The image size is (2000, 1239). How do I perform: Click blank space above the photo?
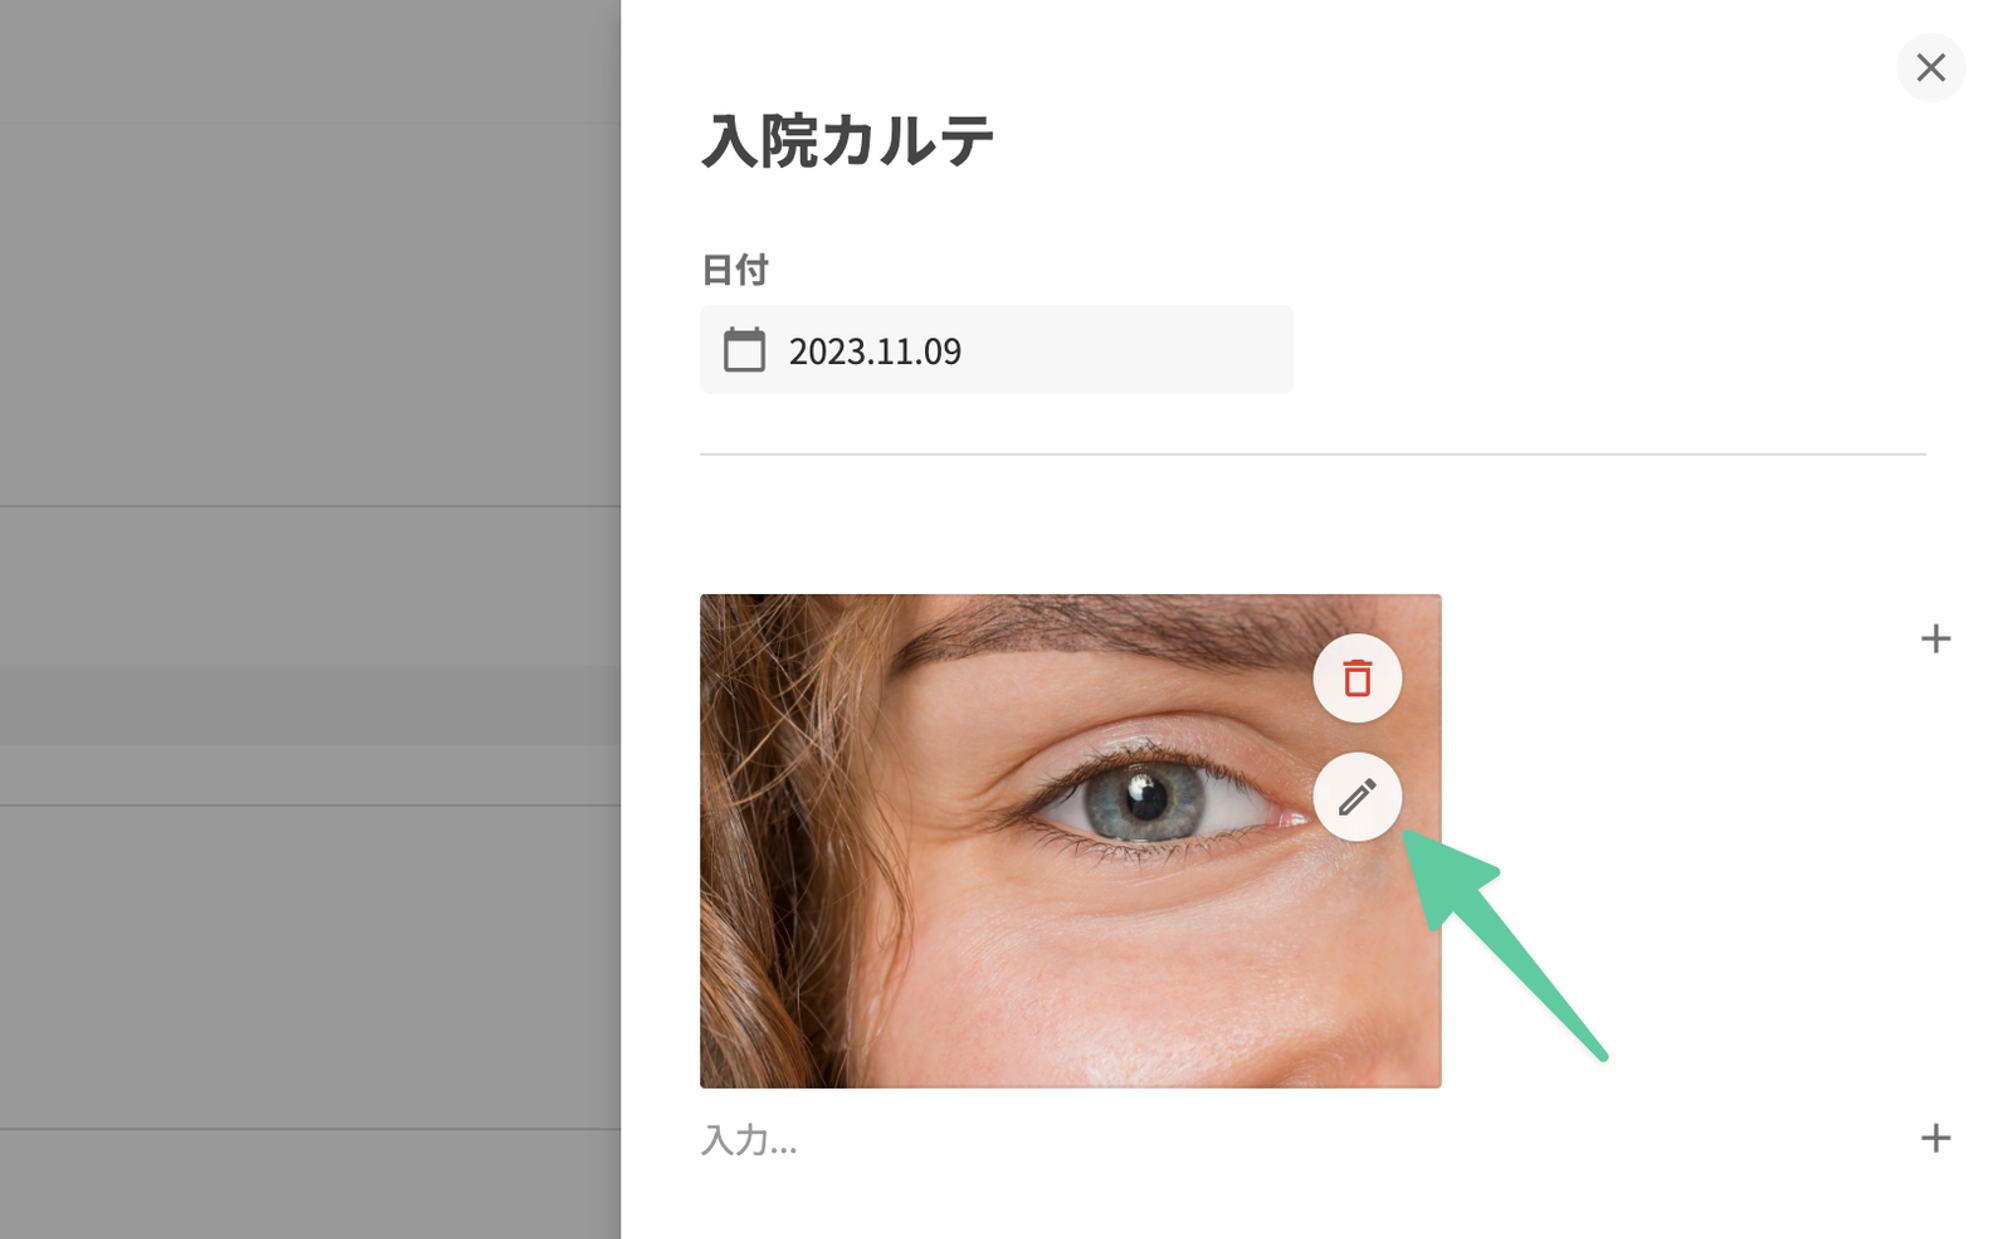(x=1070, y=525)
